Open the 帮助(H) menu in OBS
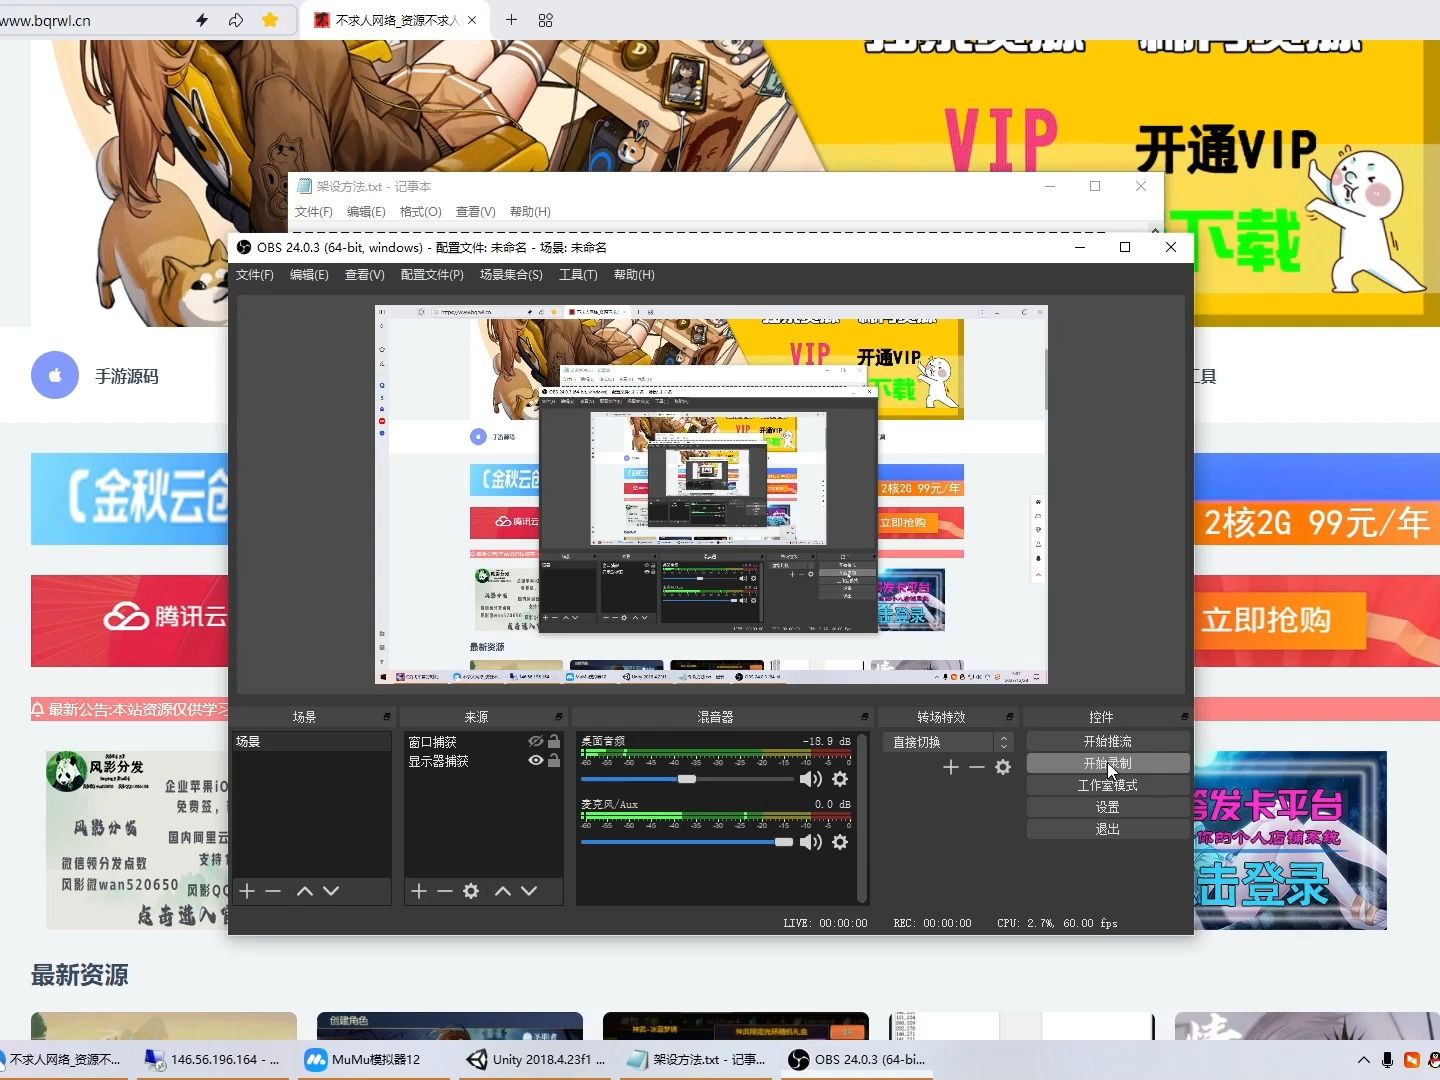The image size is (1440, 1080). click(634, 275)
